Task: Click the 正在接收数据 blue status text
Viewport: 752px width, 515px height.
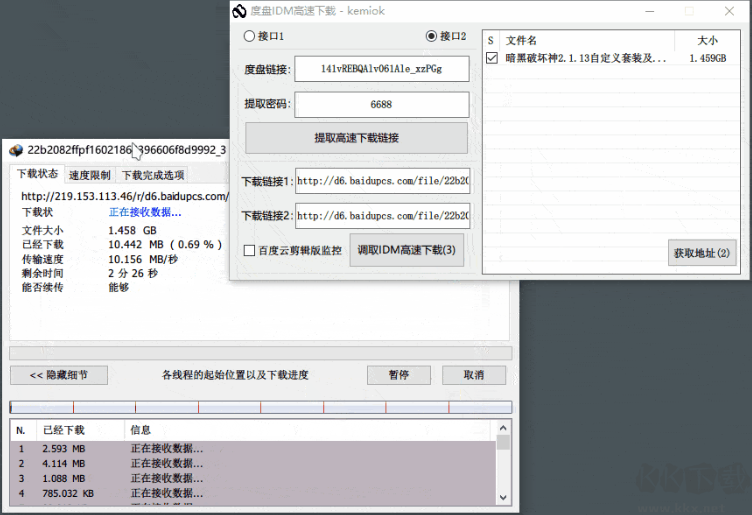Action: pyautogui.click(x=145, y=212)
